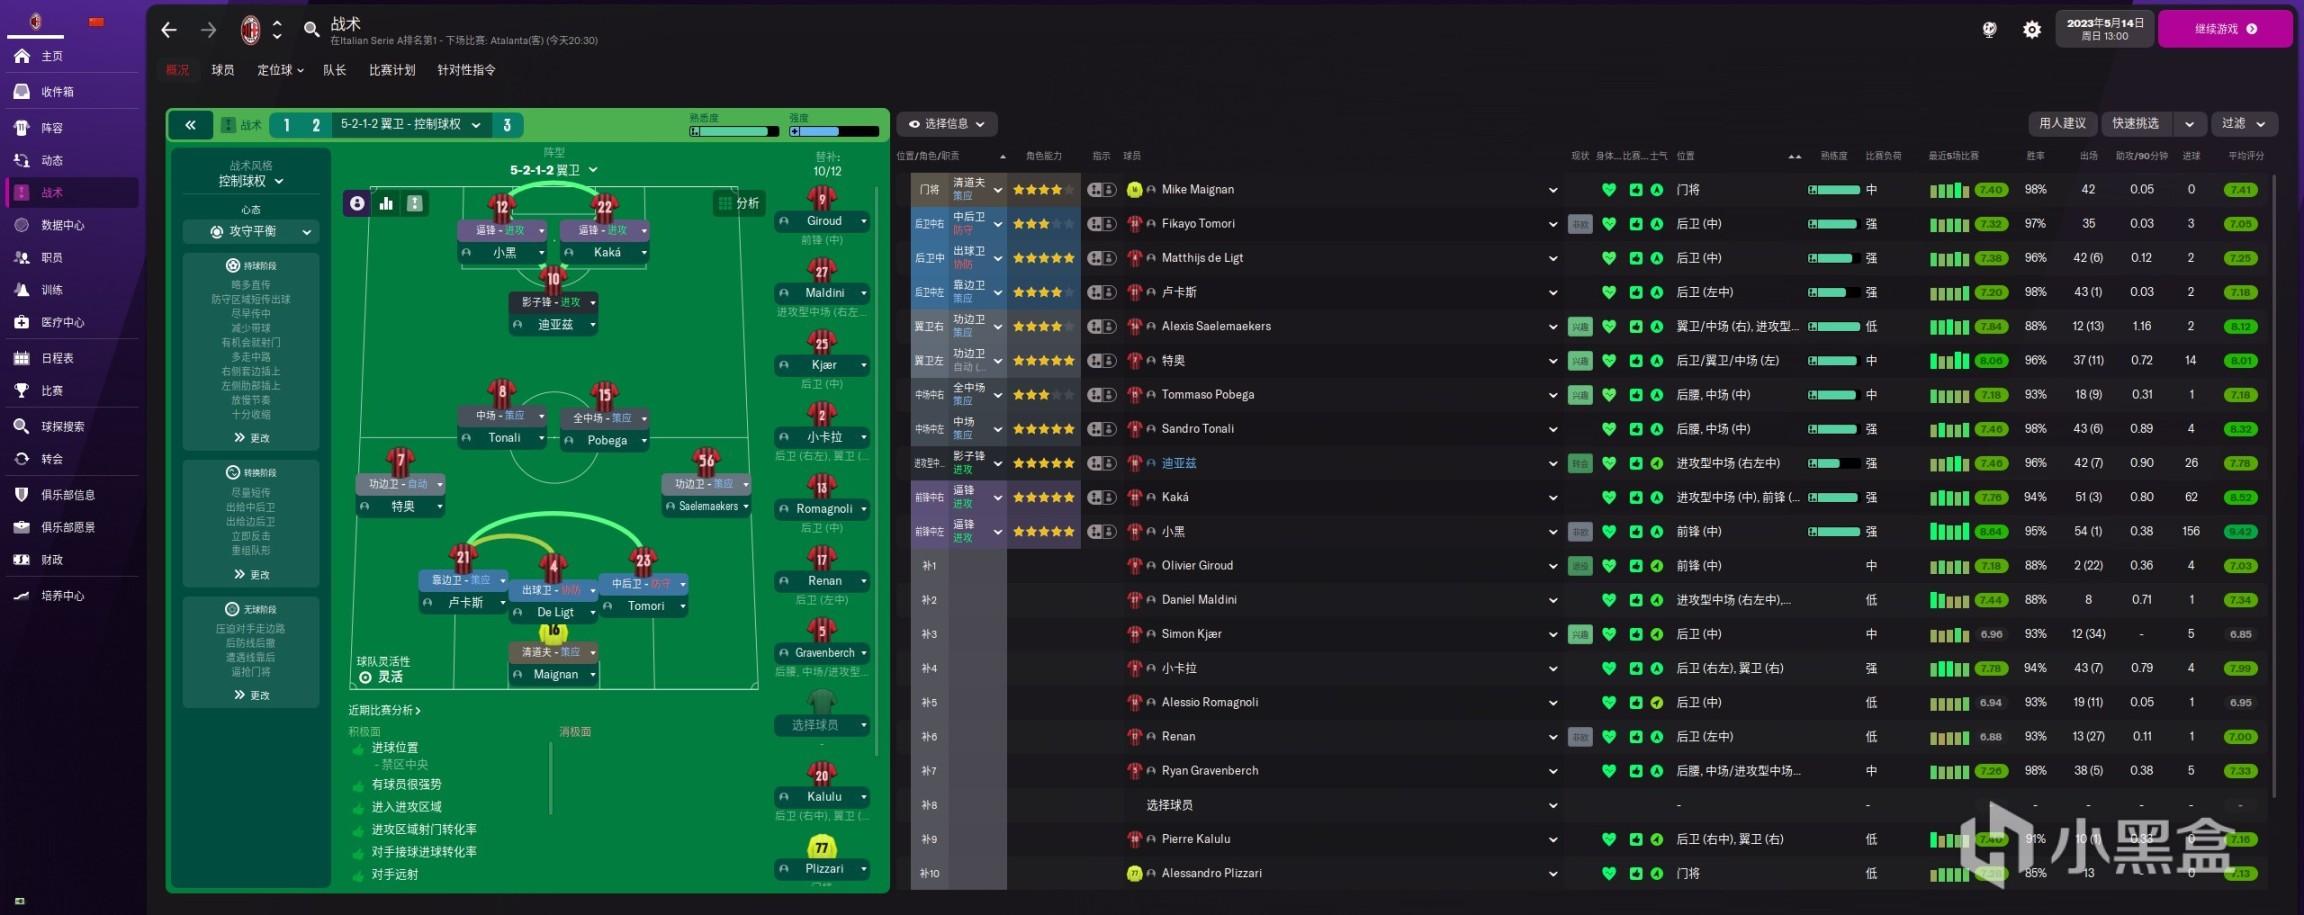Click the 继续游戏 continue button
Viewport: 2304px width, 915px height.
pos(2224,29)
